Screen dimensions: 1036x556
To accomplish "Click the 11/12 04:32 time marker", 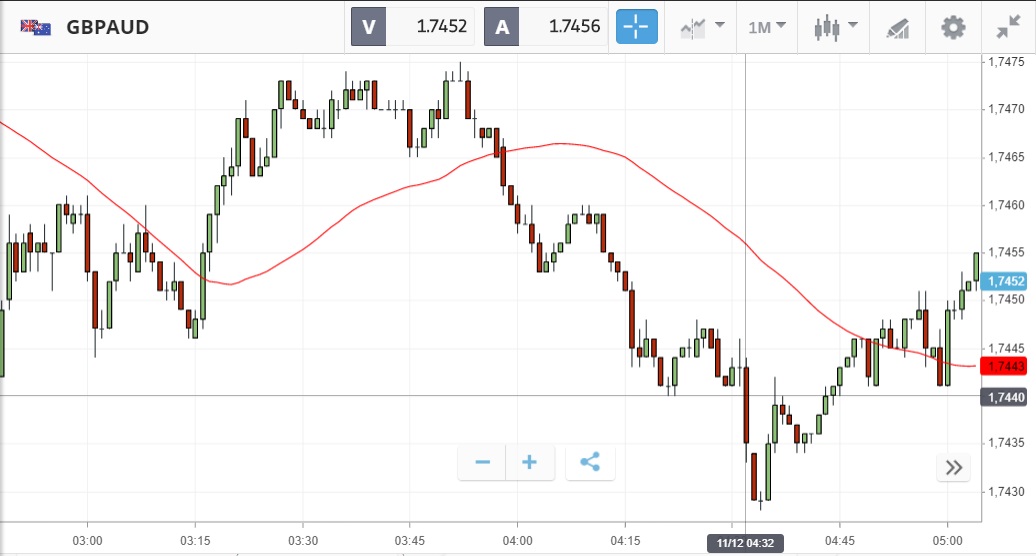I will 745,544.
